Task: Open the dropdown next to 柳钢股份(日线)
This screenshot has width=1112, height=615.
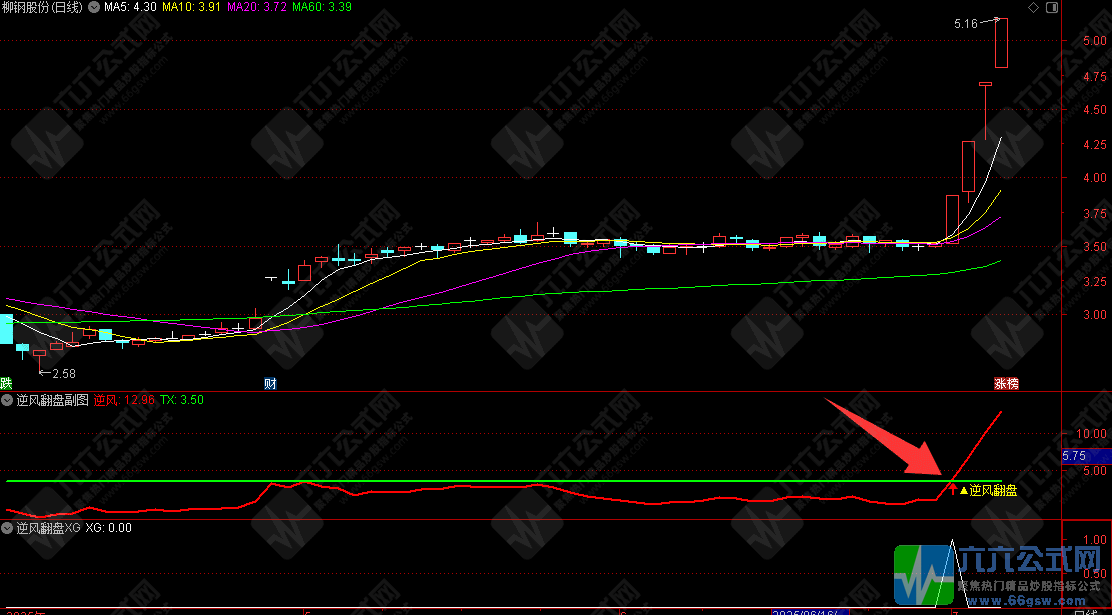Action: 94,8
